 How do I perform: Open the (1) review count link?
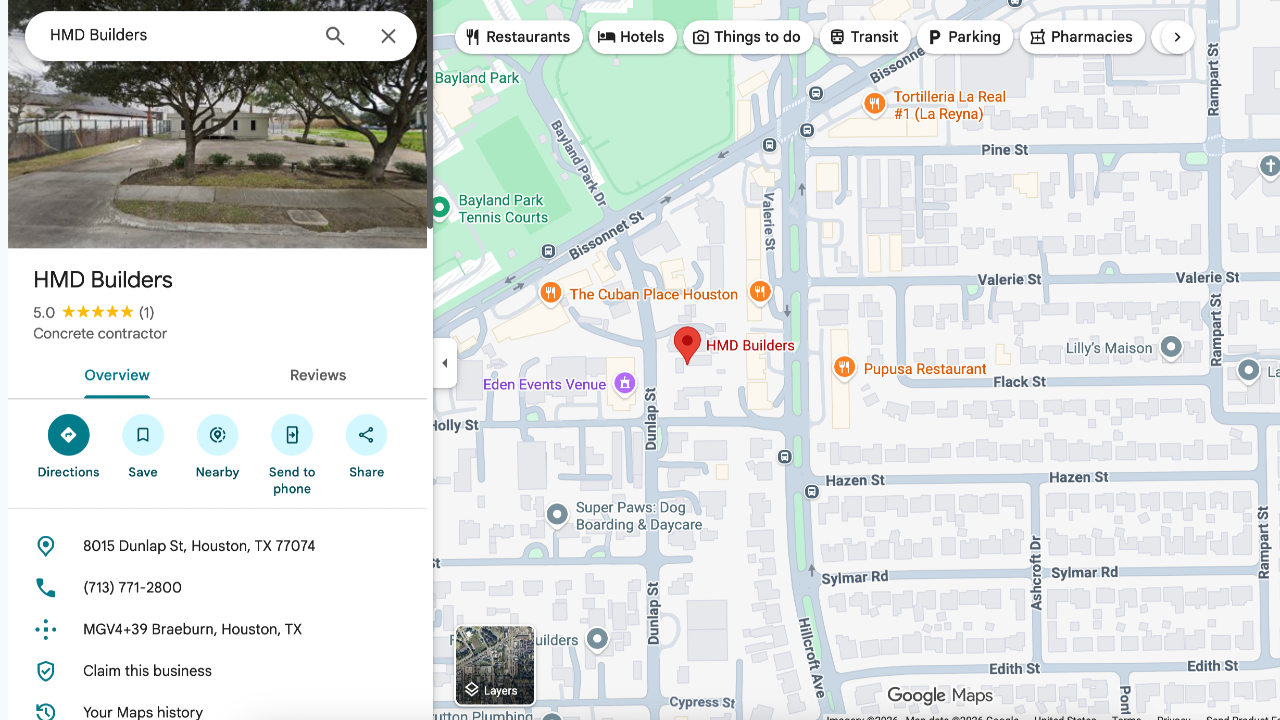pyautogui.click(x=146, y=312)
